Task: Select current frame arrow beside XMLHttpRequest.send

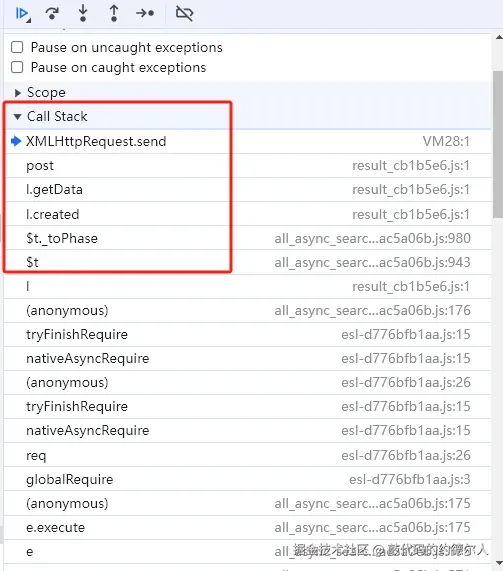Action: (x=16, y=141)
